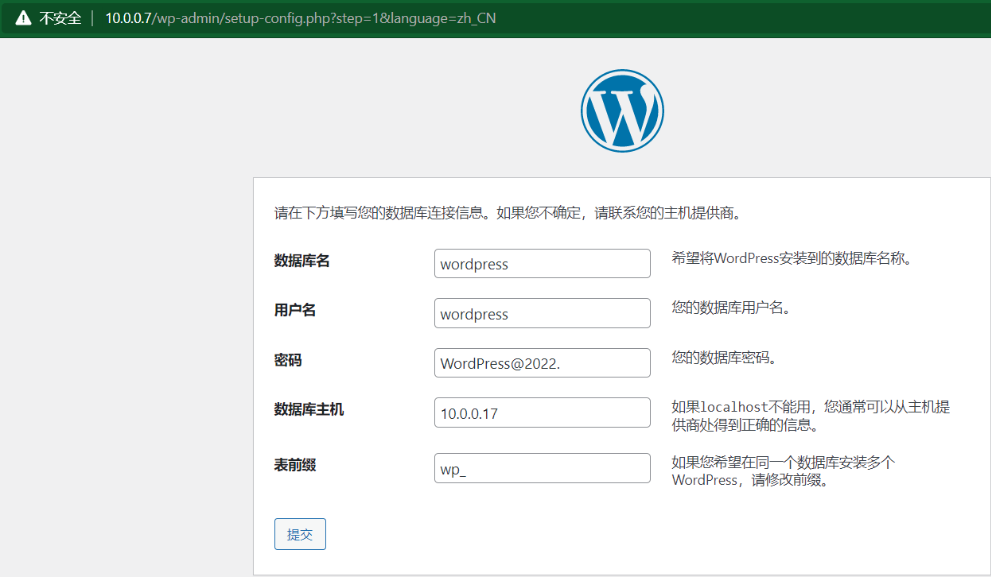Submit the form with the 提交 button
991x577 pixels.
pyautogui.click(x=300, y=534)
